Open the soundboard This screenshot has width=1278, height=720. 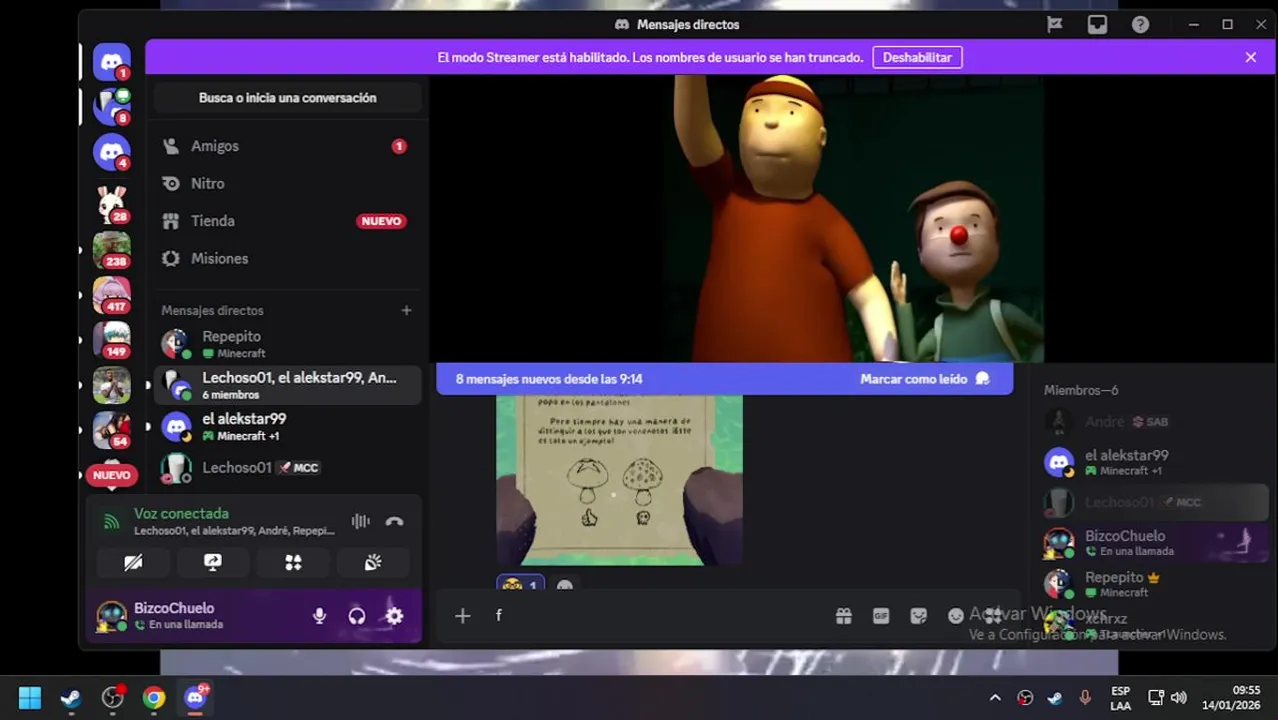tap(373, 563)
